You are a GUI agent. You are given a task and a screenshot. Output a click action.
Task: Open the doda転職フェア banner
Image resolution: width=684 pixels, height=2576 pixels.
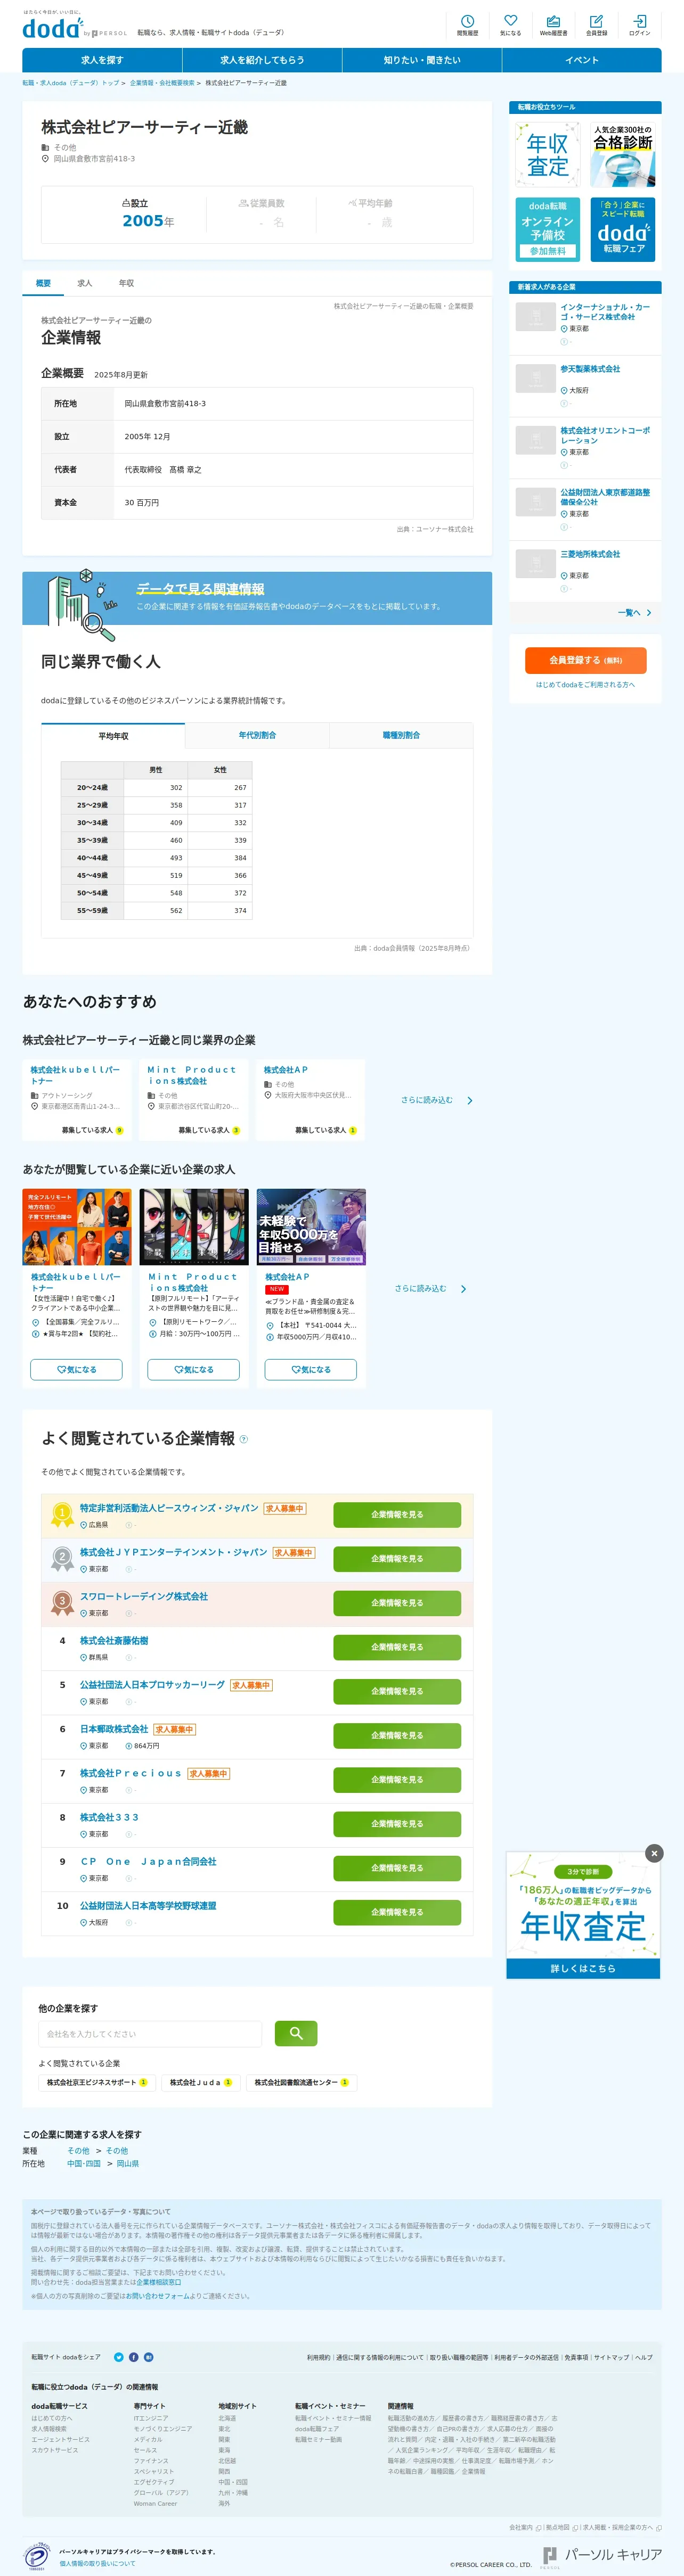coord(622,229)
